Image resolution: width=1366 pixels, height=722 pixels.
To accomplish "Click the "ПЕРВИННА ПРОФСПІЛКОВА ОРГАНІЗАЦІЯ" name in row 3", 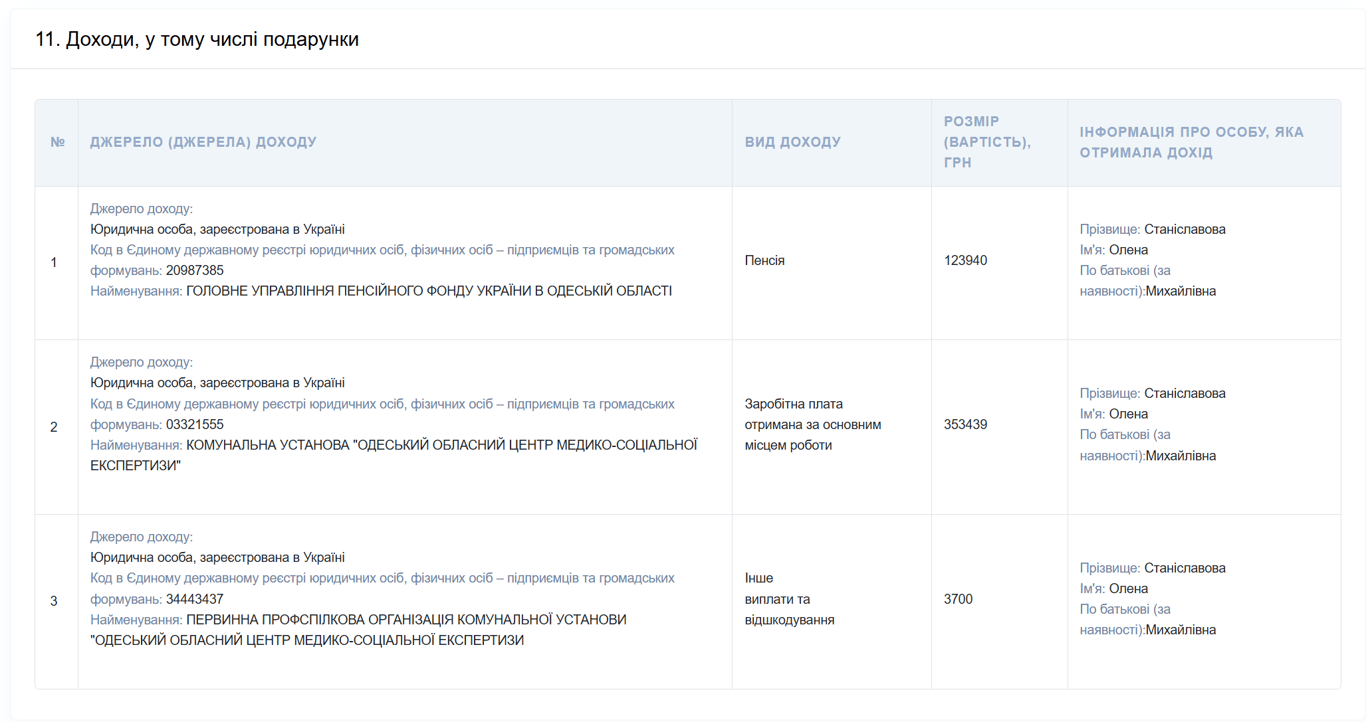I will (406, 620).
